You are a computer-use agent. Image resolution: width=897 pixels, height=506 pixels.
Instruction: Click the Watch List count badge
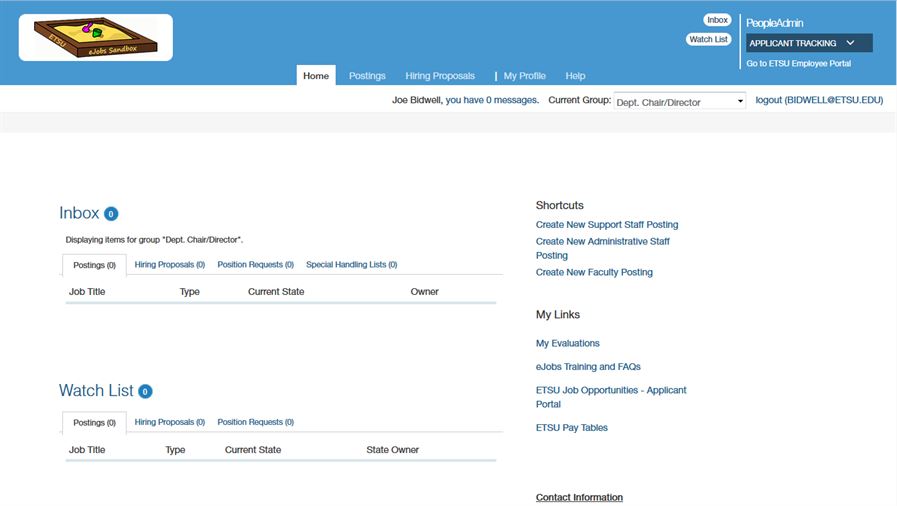tap(145, 392)
